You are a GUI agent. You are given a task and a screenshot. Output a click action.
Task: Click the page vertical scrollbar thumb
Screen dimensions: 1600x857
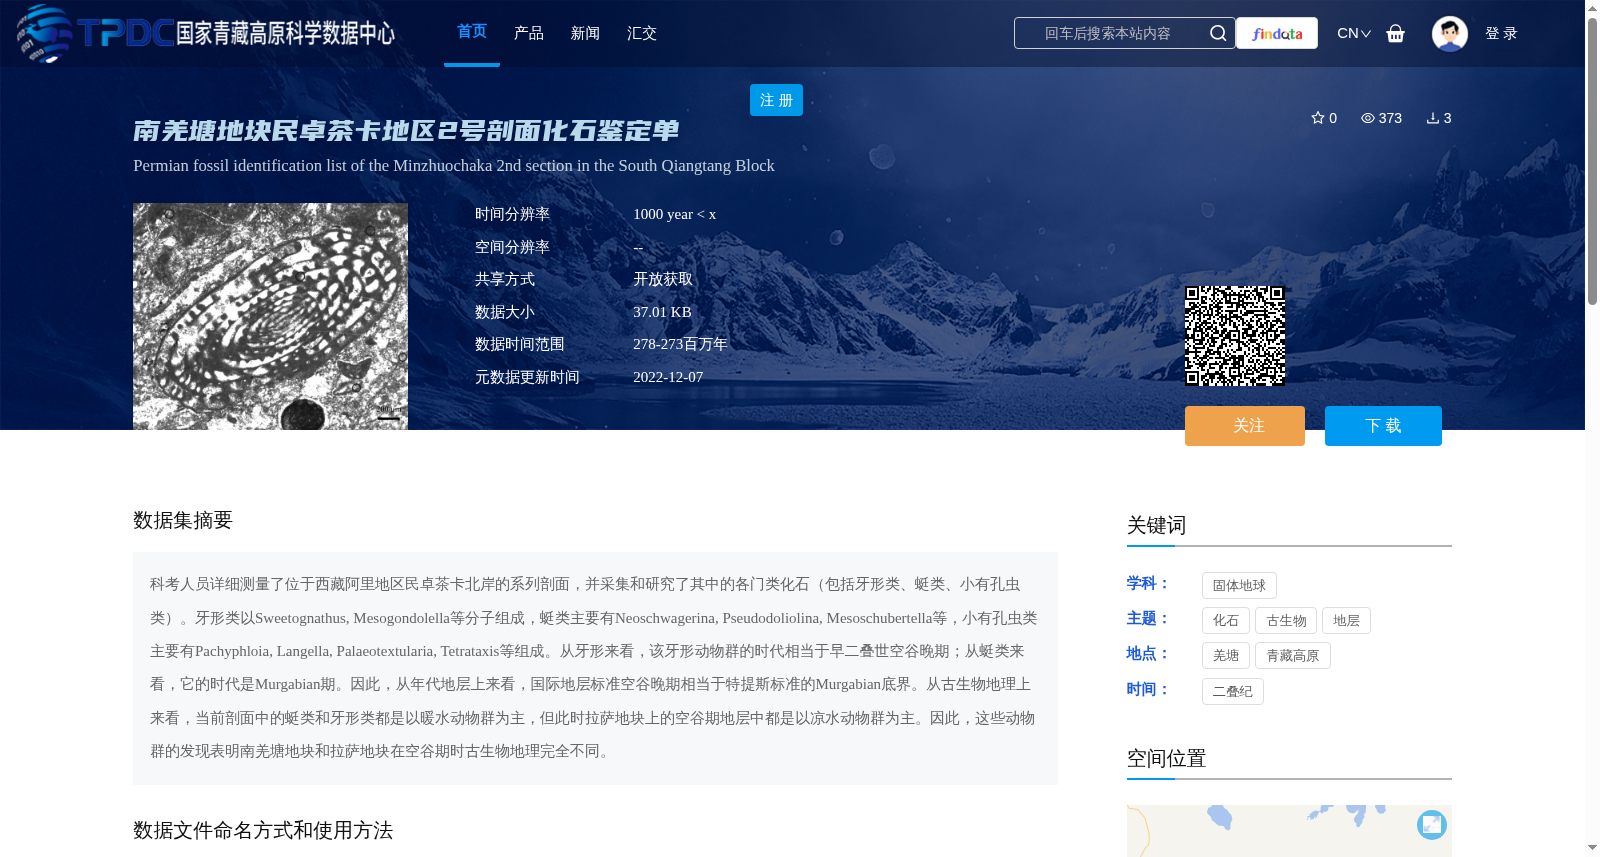coord(1592,160)
